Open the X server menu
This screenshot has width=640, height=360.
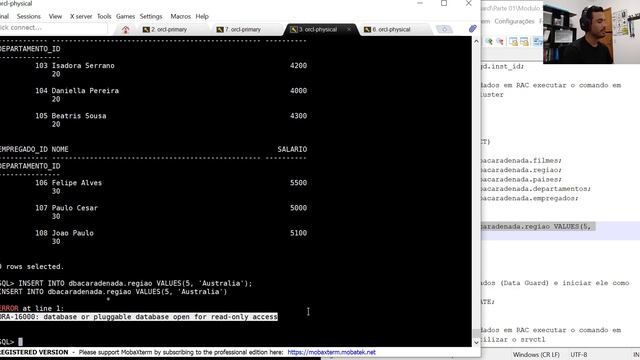click(81, 16)
